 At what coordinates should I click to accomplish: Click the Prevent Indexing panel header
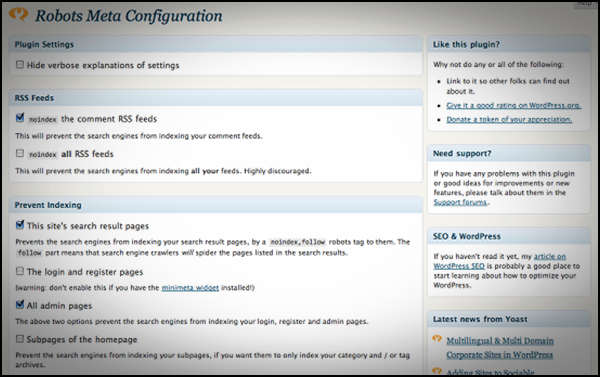click(215, 205)
